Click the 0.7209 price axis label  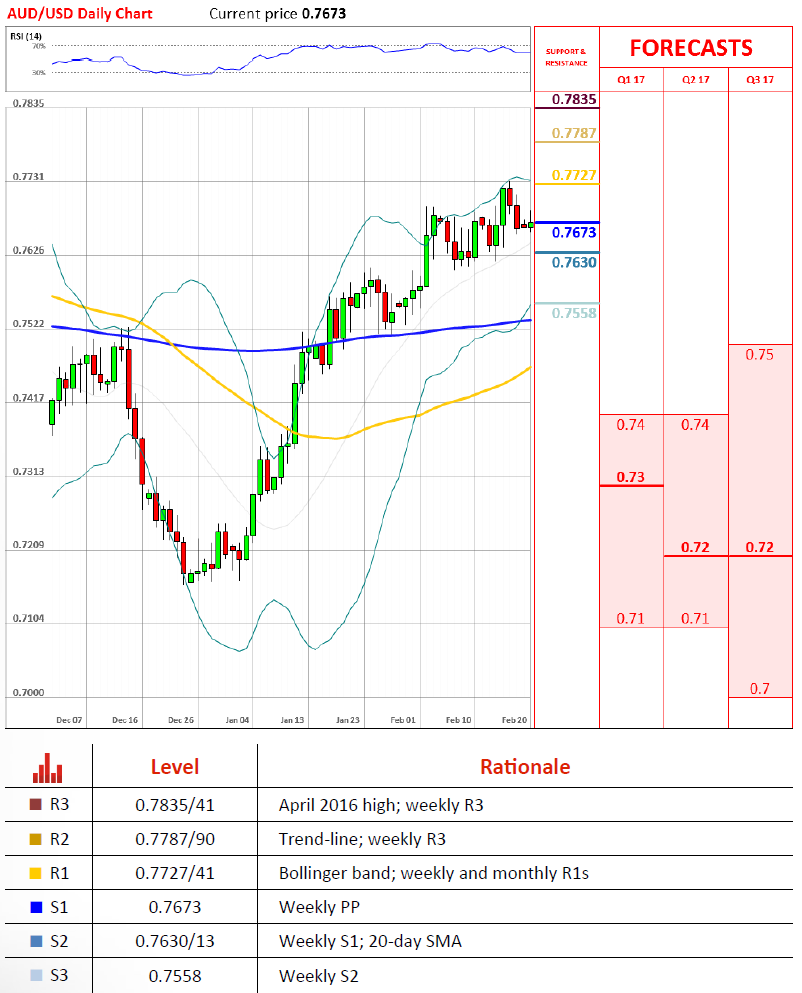[29, 545]
